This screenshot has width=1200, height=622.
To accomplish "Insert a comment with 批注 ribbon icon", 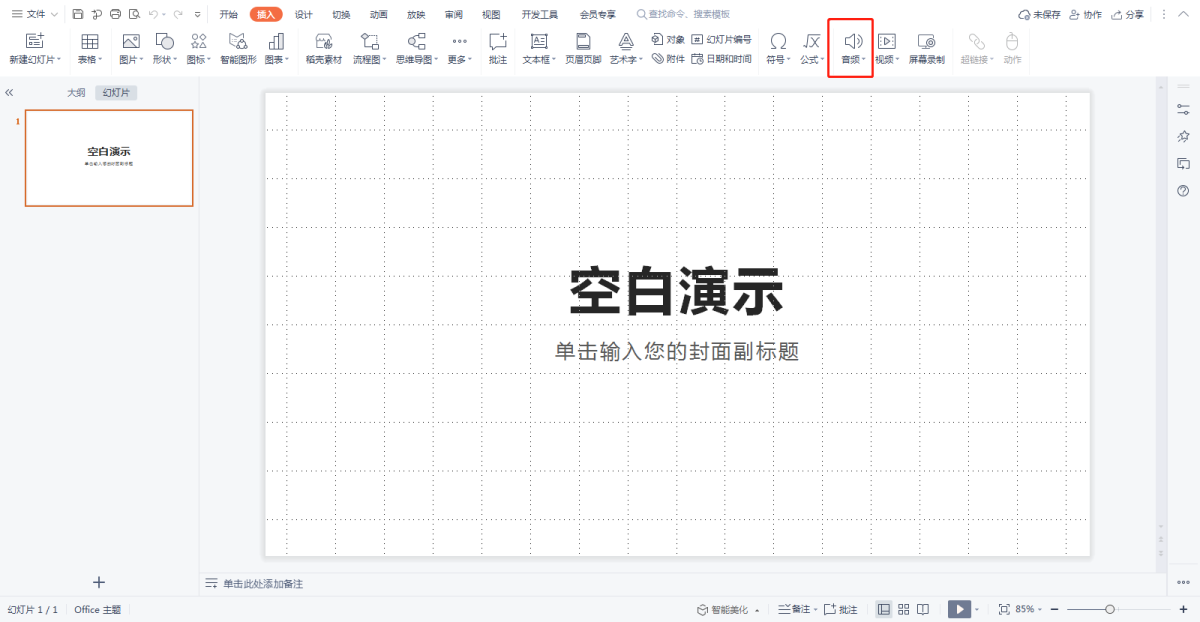I will tap(497, 41).
